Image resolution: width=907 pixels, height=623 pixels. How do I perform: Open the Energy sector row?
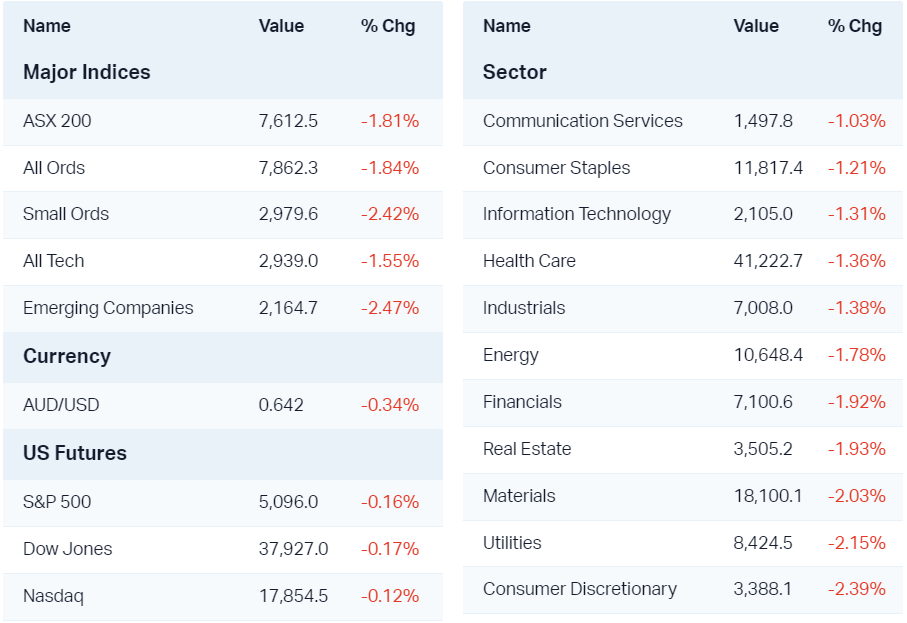[511, 355]
